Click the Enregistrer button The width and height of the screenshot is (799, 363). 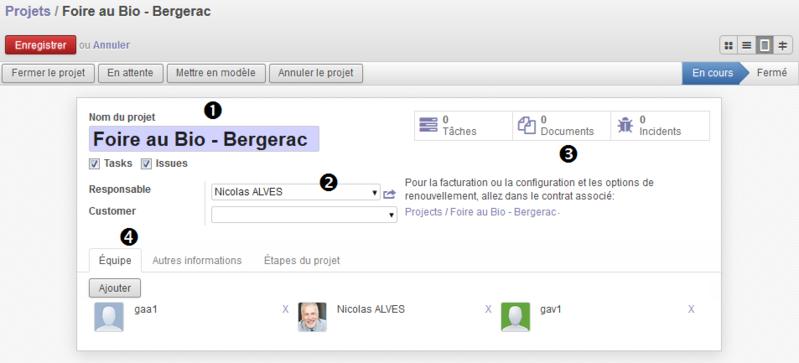pyautogui.click(x=41, y=45)
